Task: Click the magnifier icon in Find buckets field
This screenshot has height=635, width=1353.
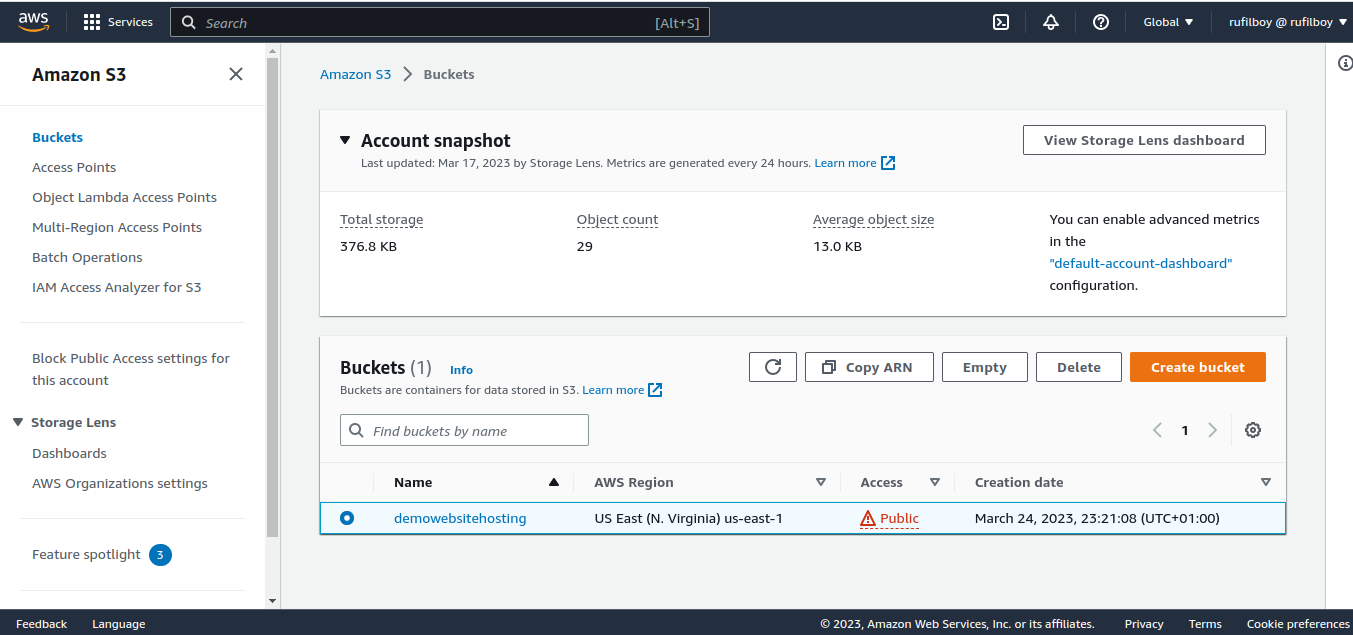Action: click(357, 431)
